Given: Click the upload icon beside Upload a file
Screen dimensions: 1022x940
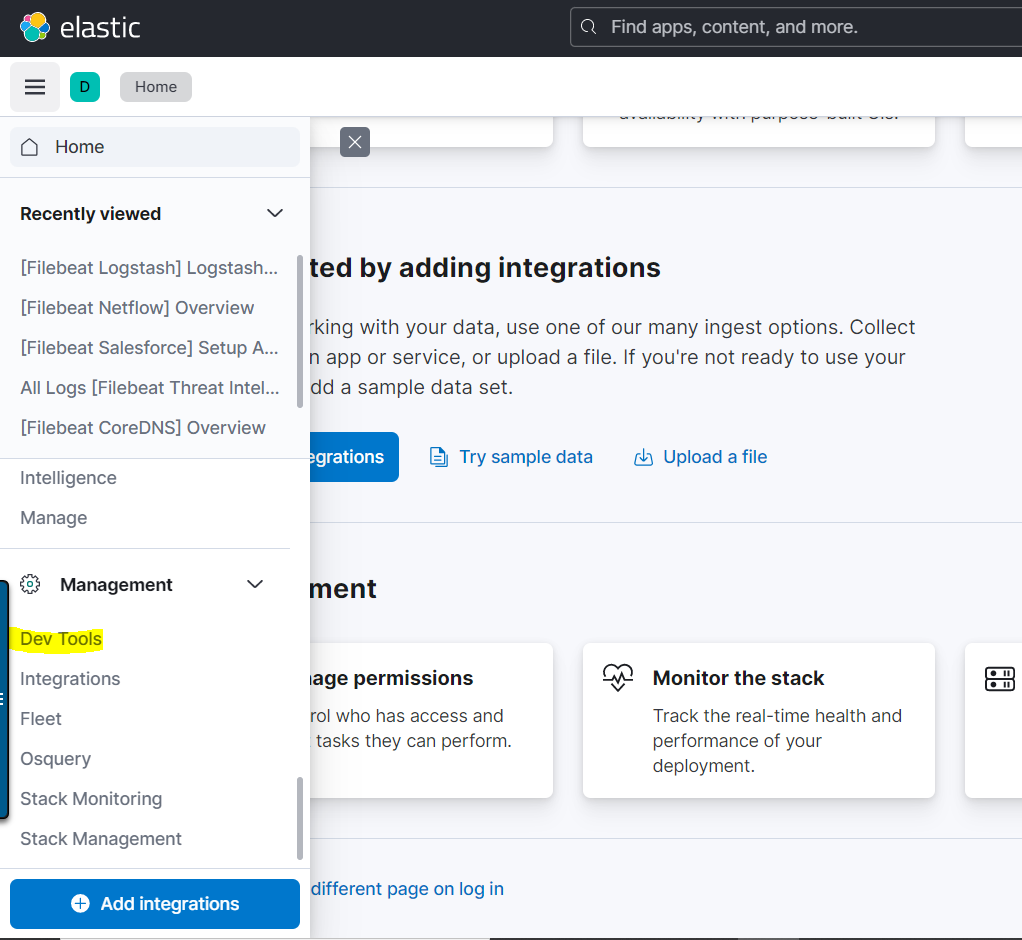Looking at the screenshot, I should click(644, 456).
